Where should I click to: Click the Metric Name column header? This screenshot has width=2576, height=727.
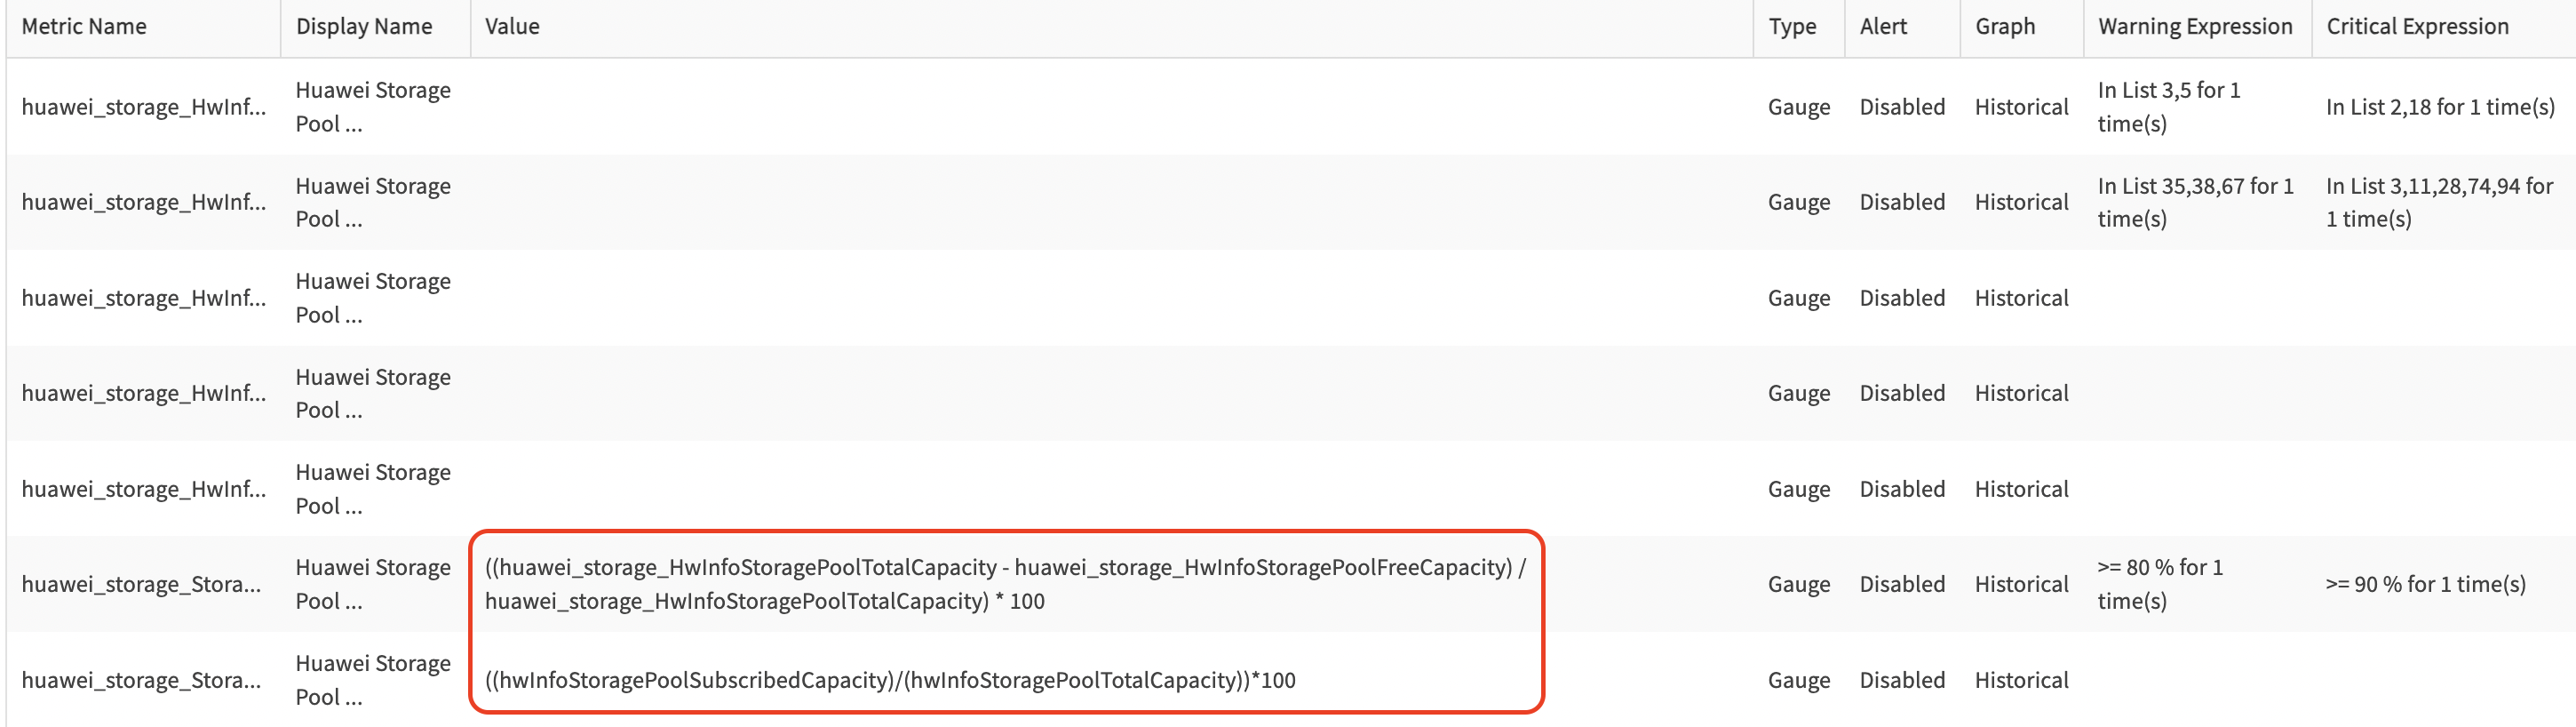[84, 27]
